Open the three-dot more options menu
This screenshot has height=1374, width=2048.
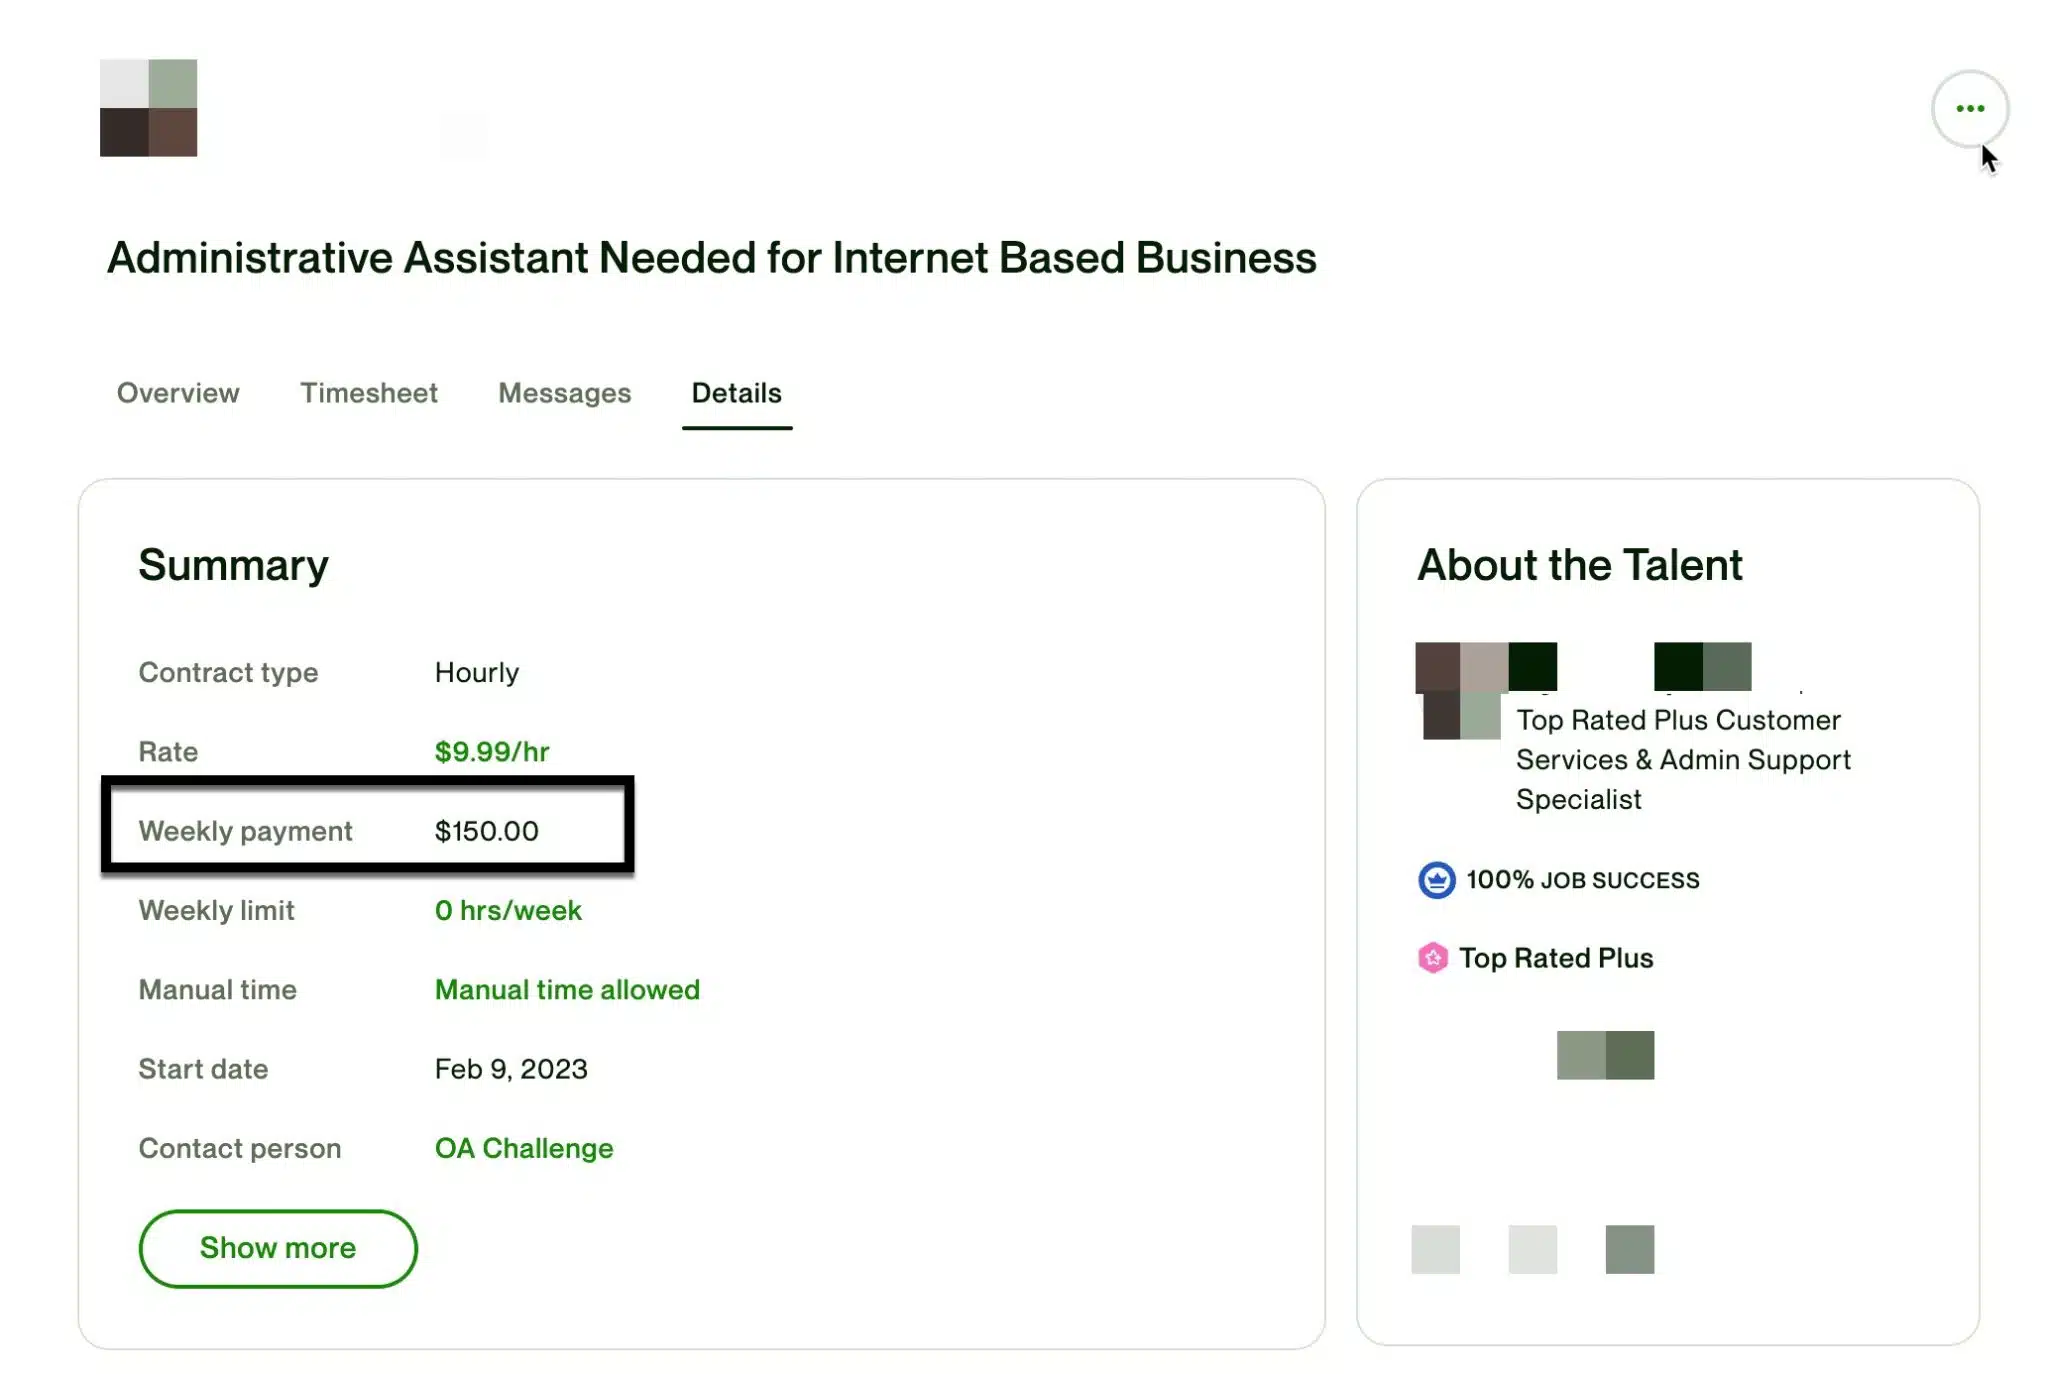(1969, 108)
